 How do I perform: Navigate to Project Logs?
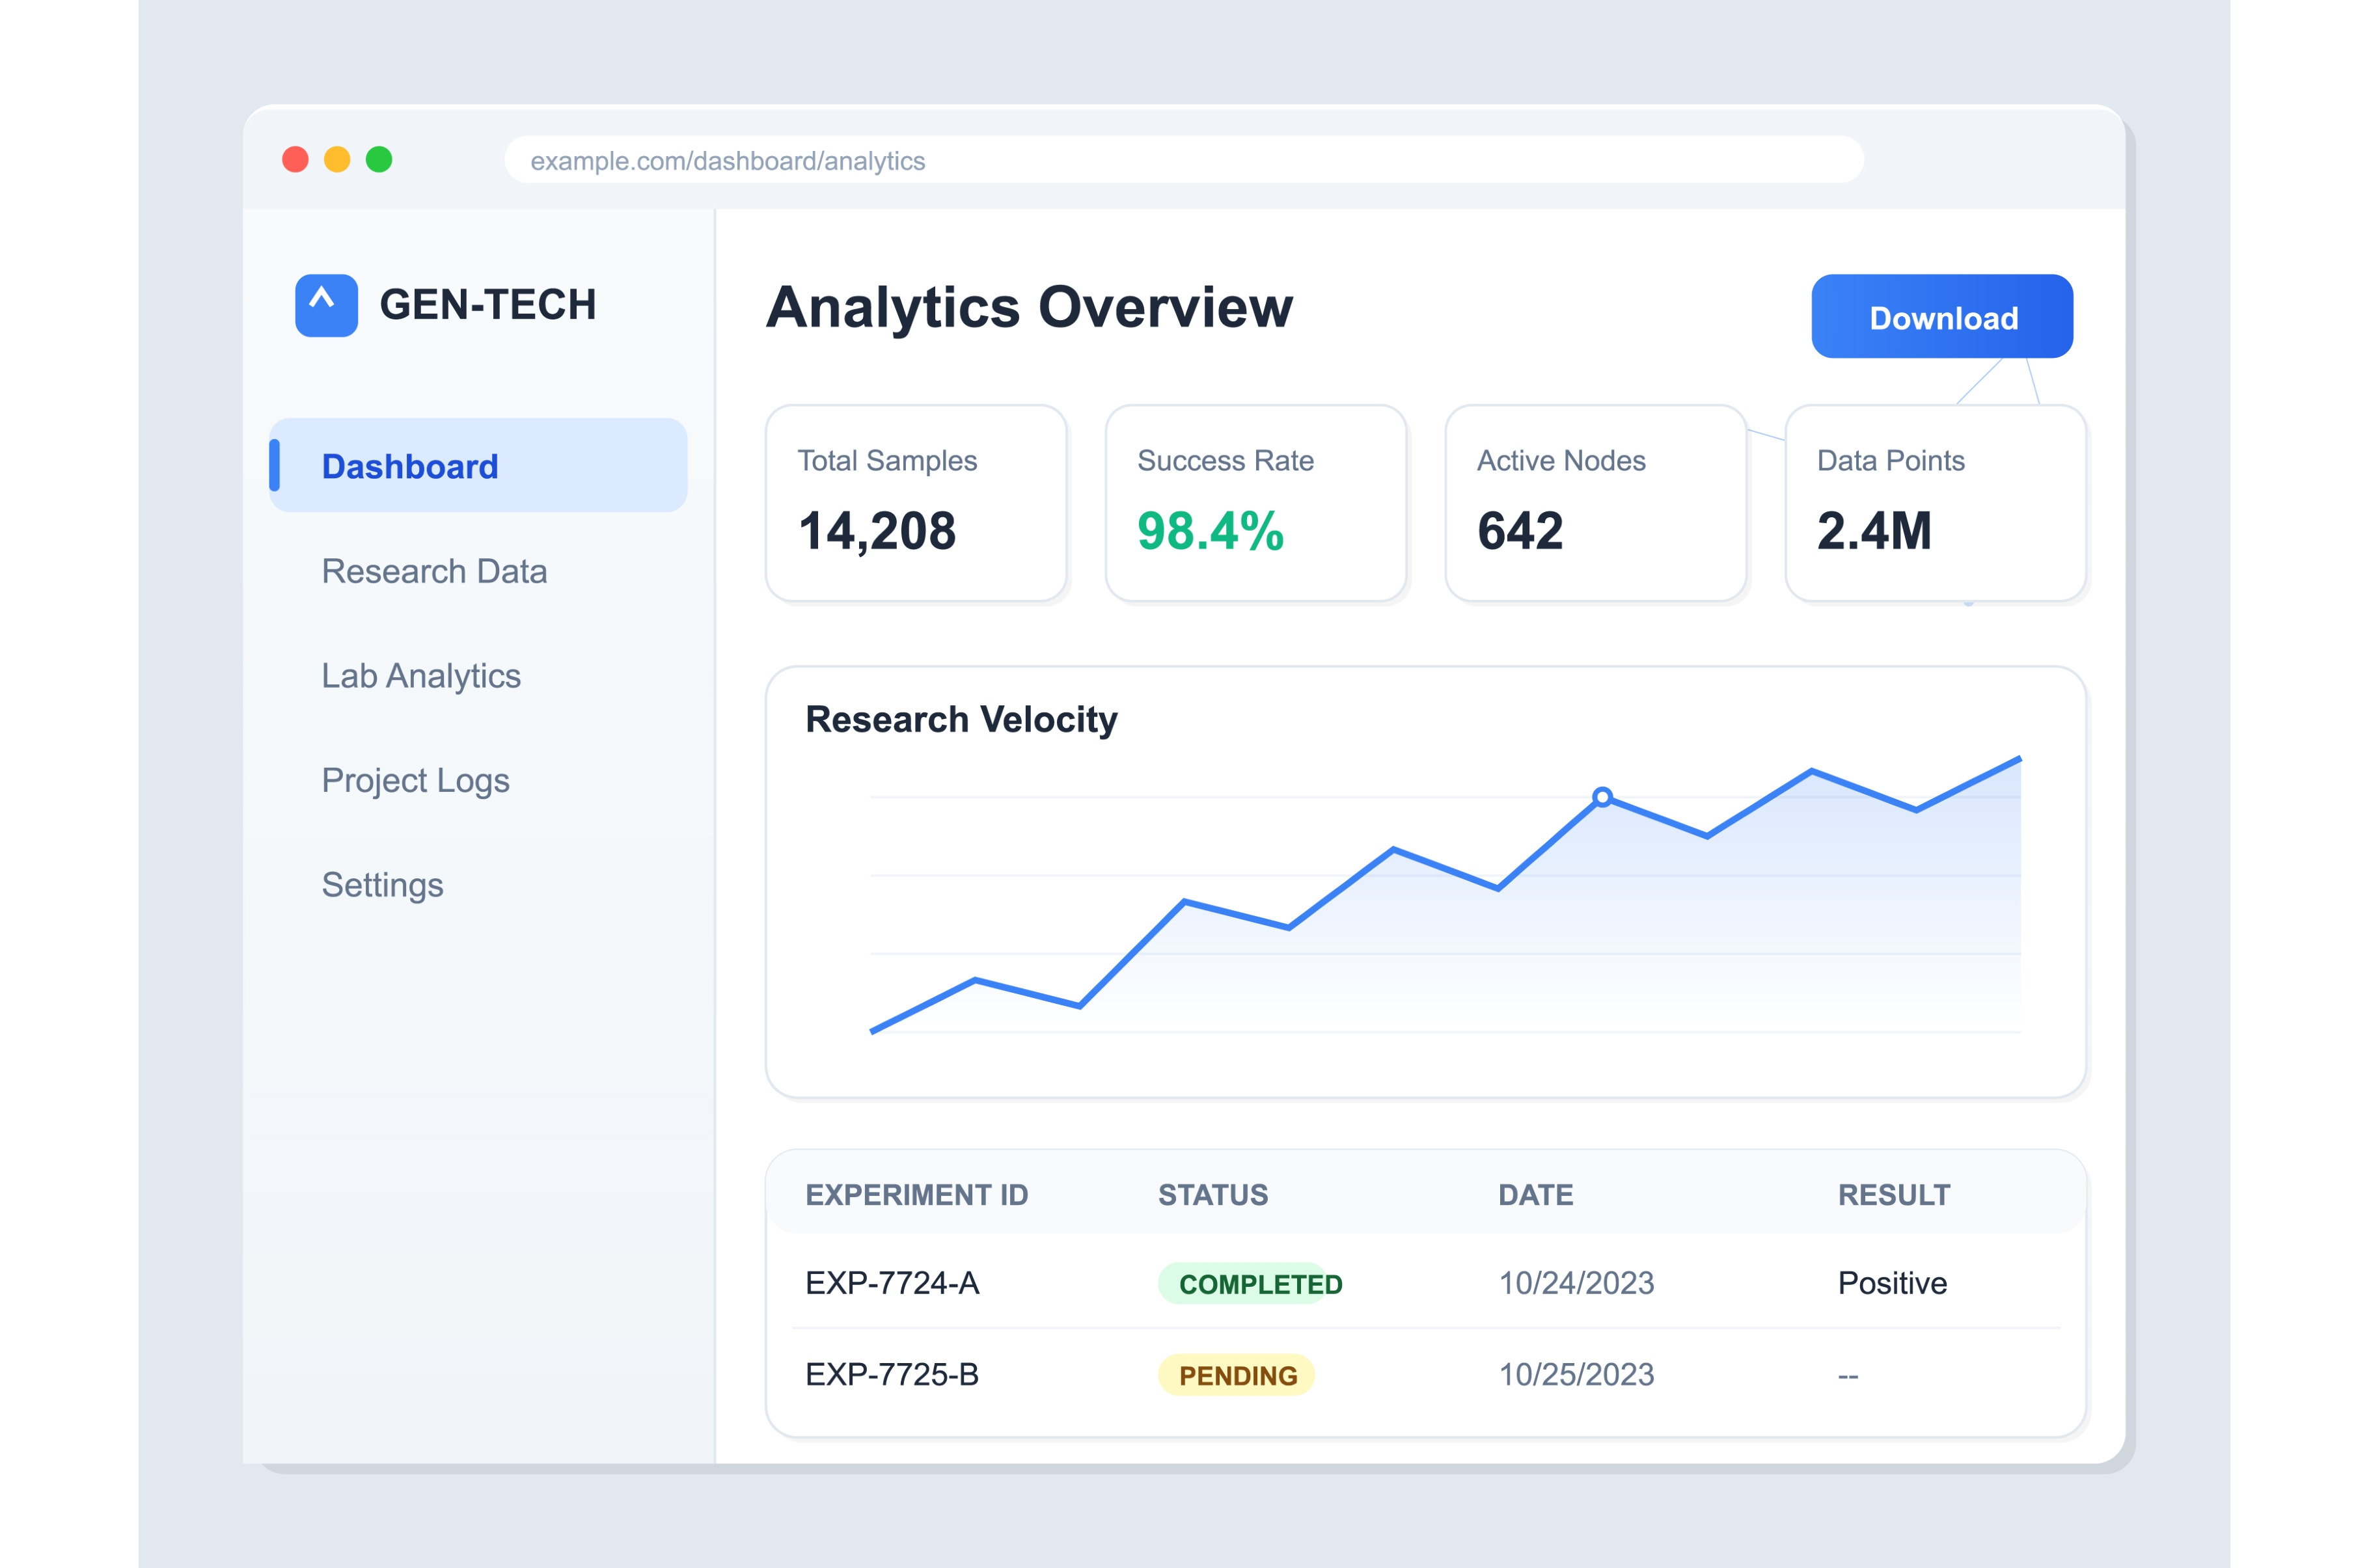(415, 780)
